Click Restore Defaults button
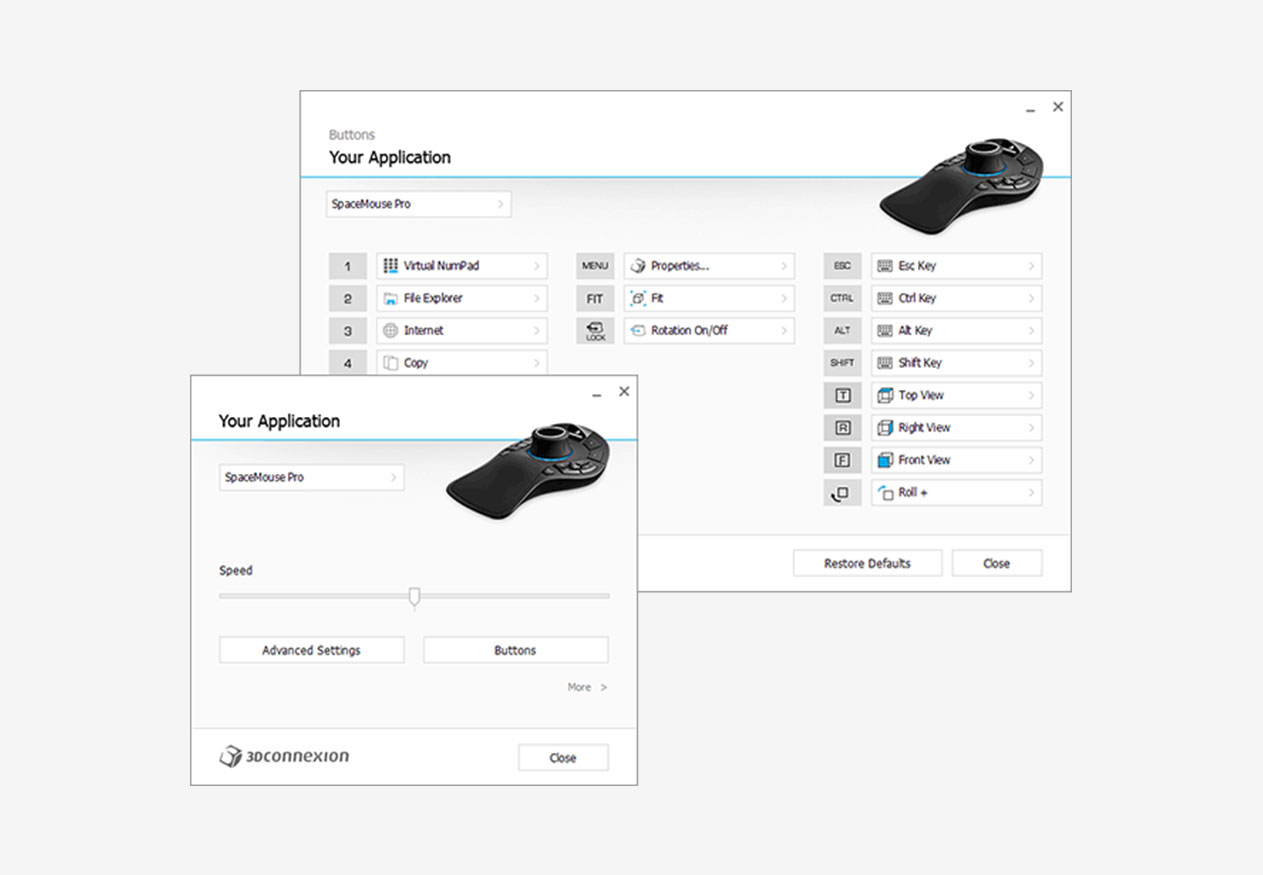The width and height of the screenshot is (1263, 875). tap(867, 563)
